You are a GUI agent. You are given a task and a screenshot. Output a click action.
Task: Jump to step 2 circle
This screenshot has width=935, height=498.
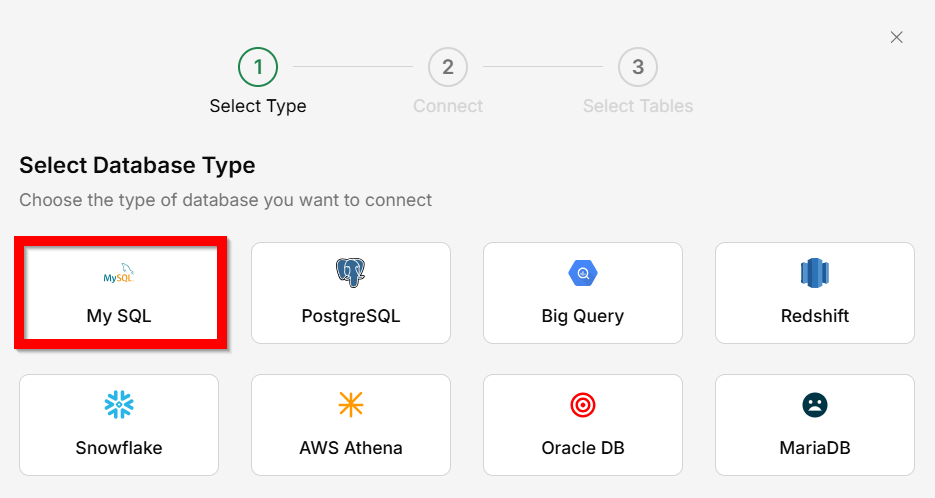pyautogui.click(x=448, y=67)
